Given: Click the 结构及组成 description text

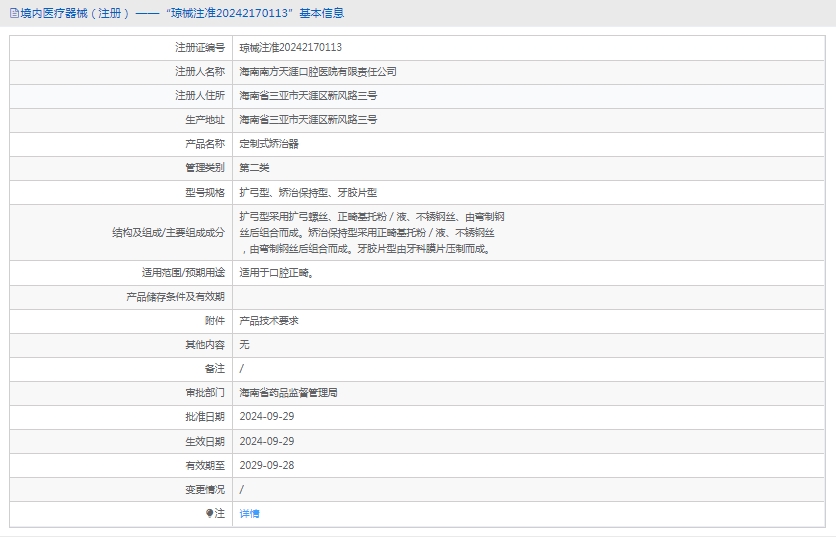Looking at the screenshot, I should [x=372, y=232].
